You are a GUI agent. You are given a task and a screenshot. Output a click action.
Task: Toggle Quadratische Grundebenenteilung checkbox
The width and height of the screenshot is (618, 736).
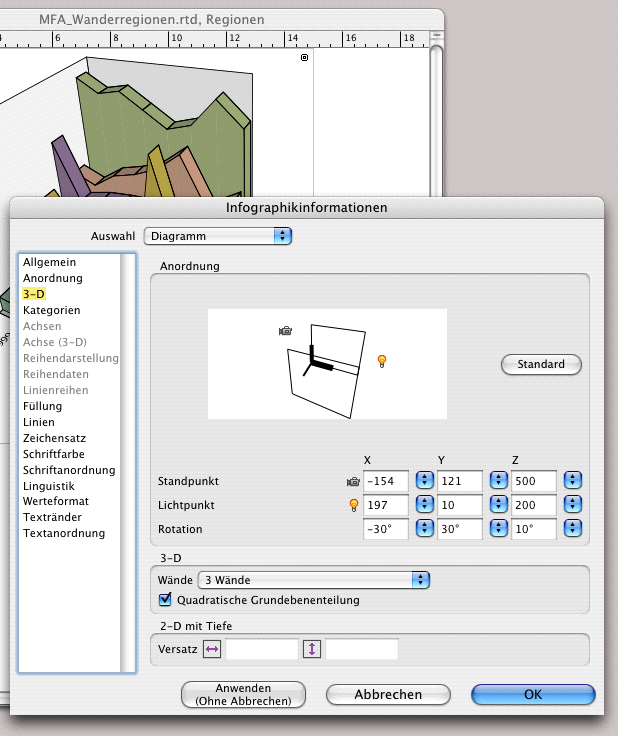click(x=166, y=600)
